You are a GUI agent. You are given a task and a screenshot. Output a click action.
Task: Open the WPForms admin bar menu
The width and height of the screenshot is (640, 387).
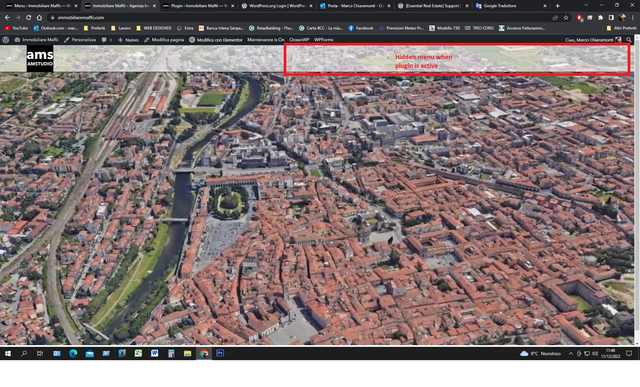(324, 40)
